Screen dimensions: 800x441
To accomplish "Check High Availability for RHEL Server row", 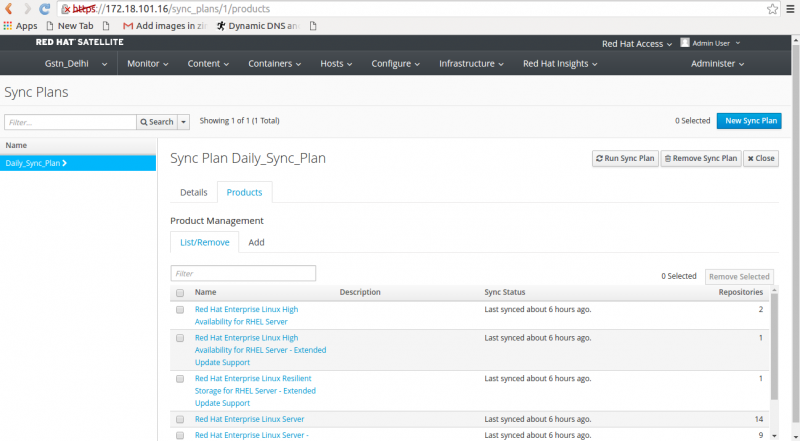I will click(x=180, y=310).
